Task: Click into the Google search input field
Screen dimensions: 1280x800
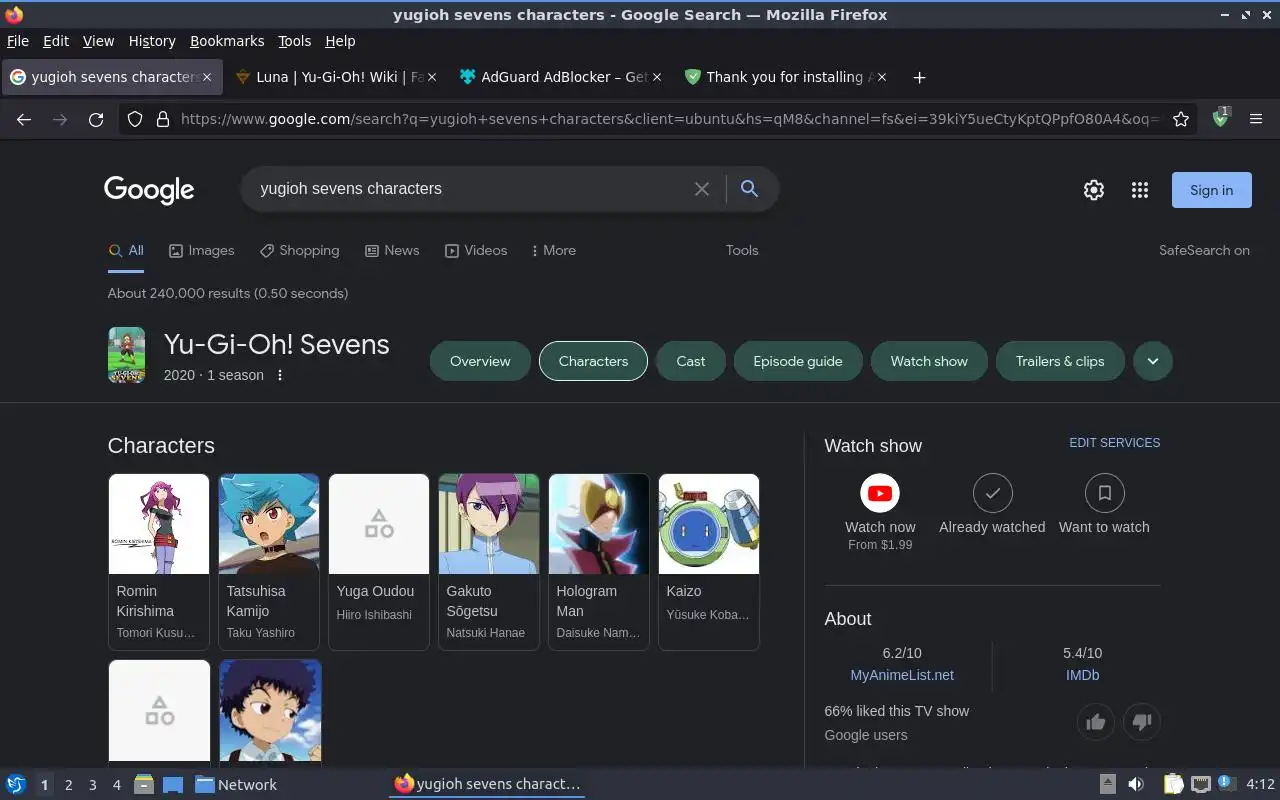Action: pos(470,189)
